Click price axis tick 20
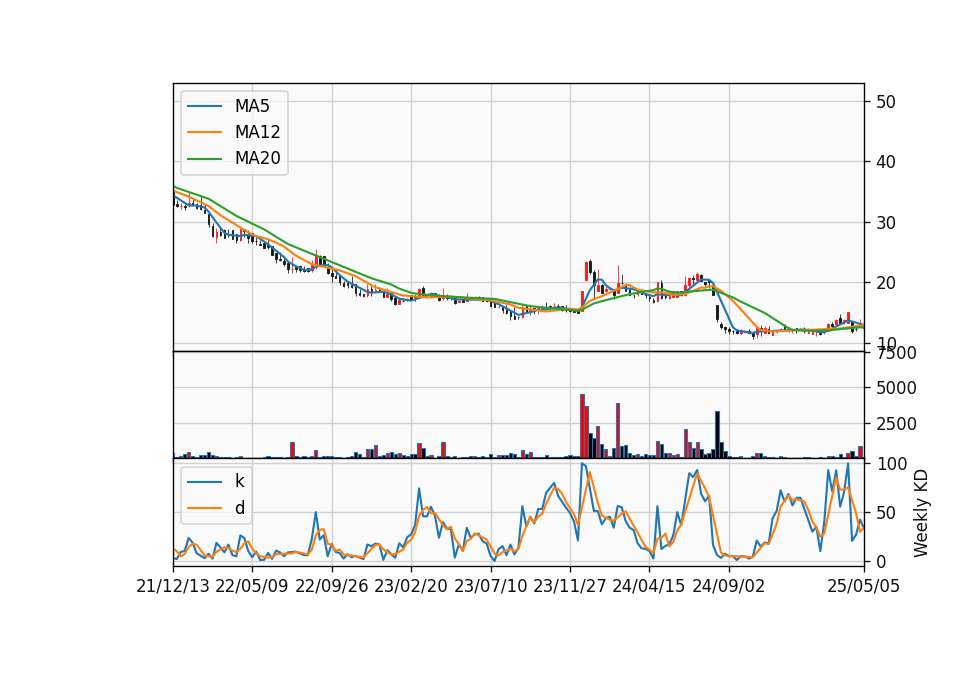The width and height of the screenshot is (960, 690). (x=886, y=283)
